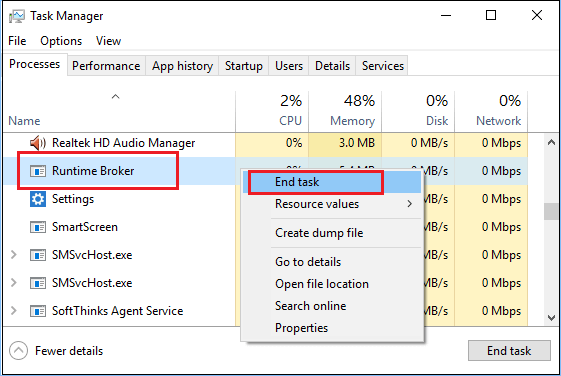
Task: Click the vertical scrollbar thumb of the process list
Action: tap(551, 212)
